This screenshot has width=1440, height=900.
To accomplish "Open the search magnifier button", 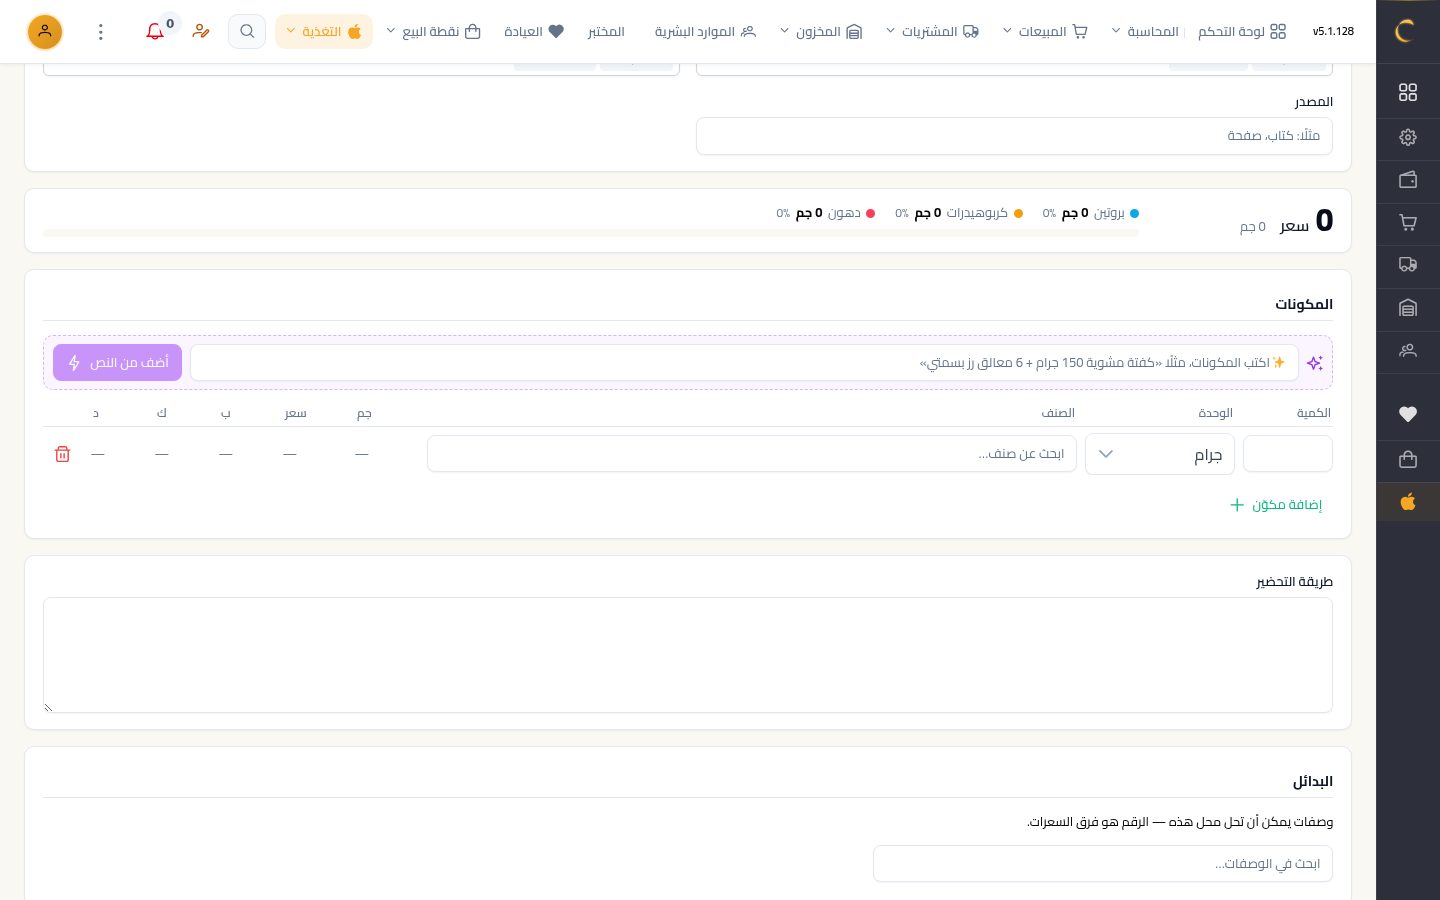I will click(247, 32).
